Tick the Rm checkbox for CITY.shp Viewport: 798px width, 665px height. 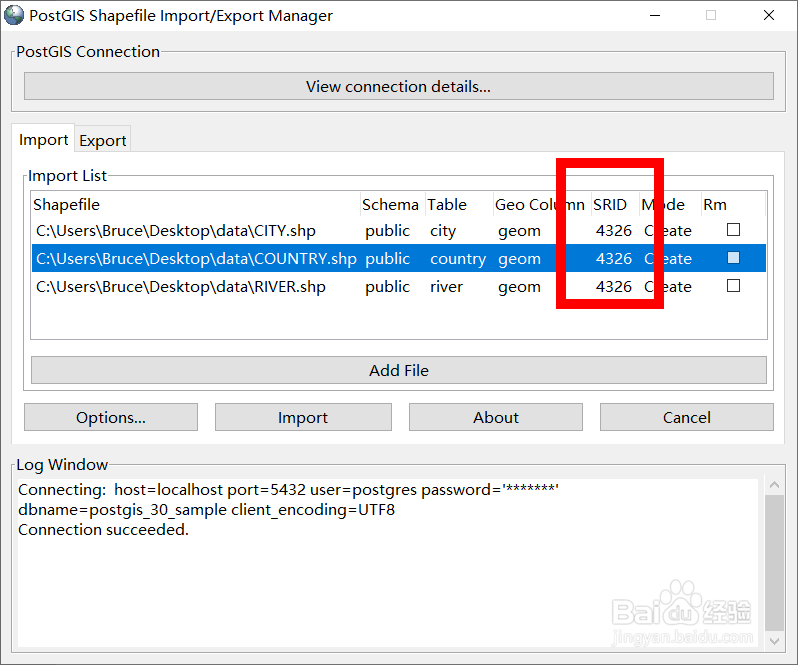(733, 230)
